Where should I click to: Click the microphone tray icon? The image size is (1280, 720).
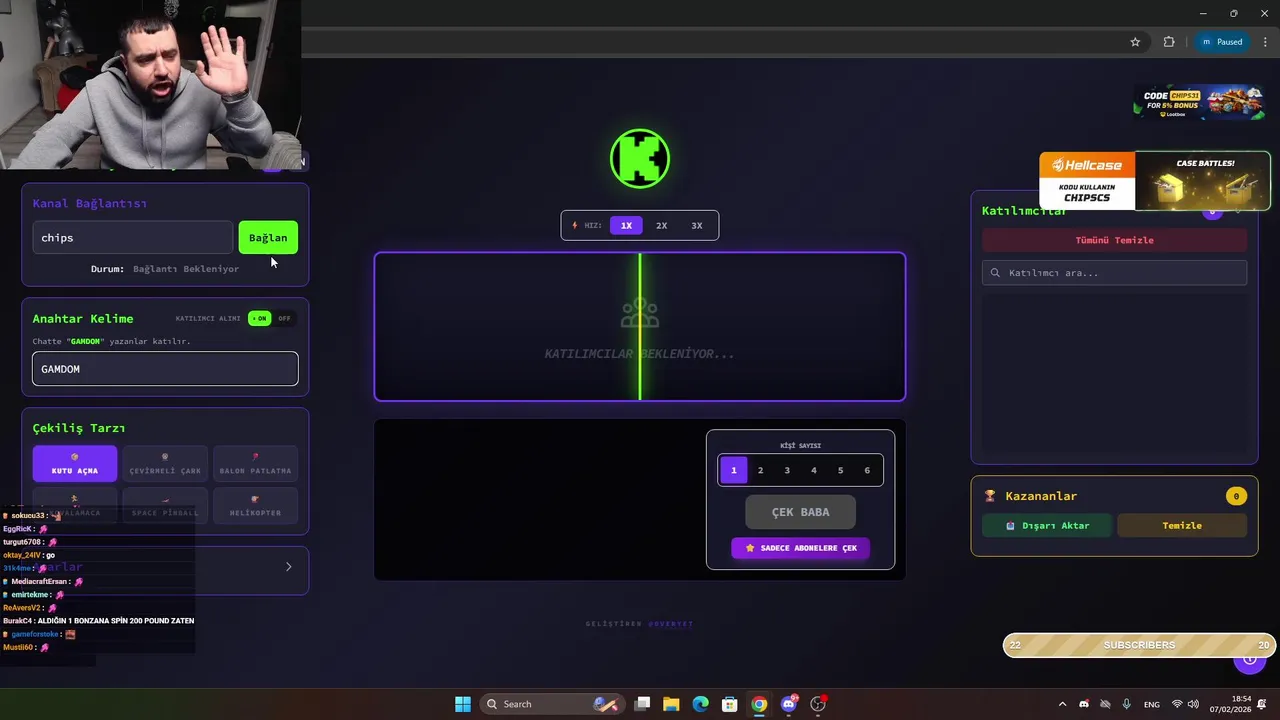pos(1127,704)
